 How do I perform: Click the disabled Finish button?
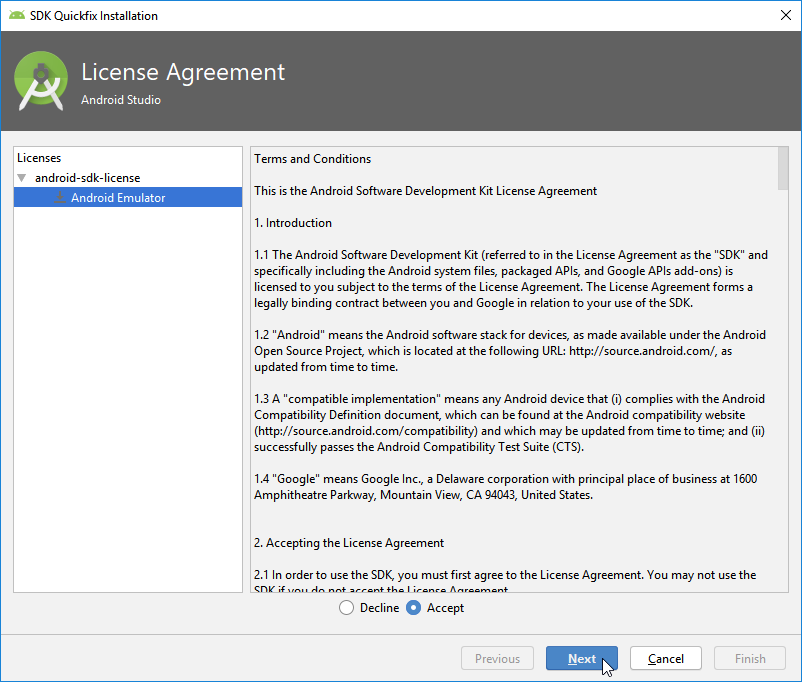[750, 659]
